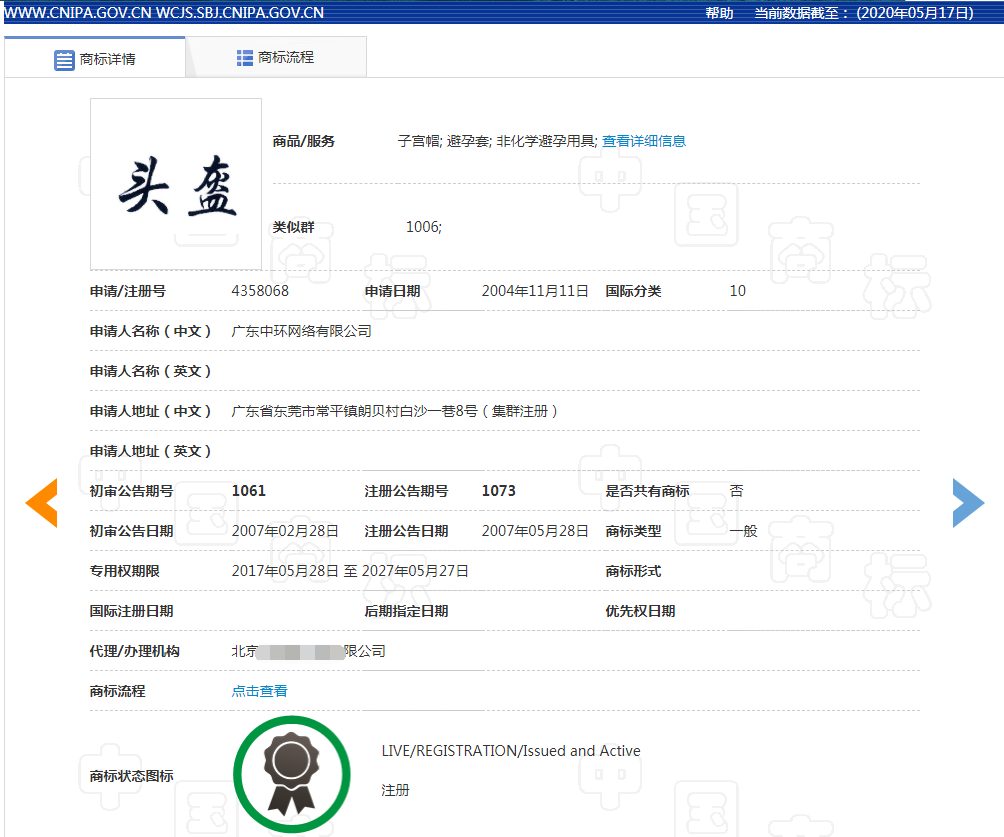Go to previous trademark with orange arrow
Viewport: 1004px width, 837px height.
(42, 503)
